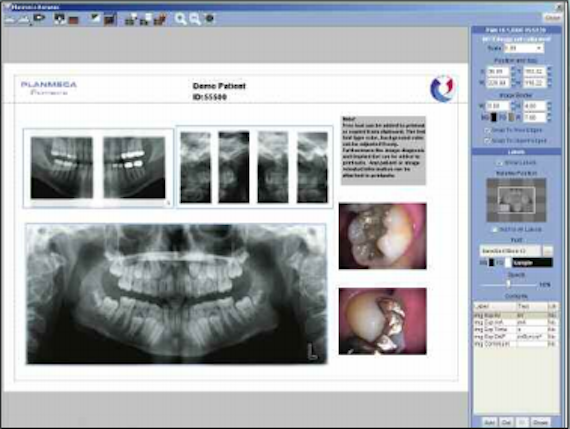Click the height field under Position and Size

(x=534, y=83)
